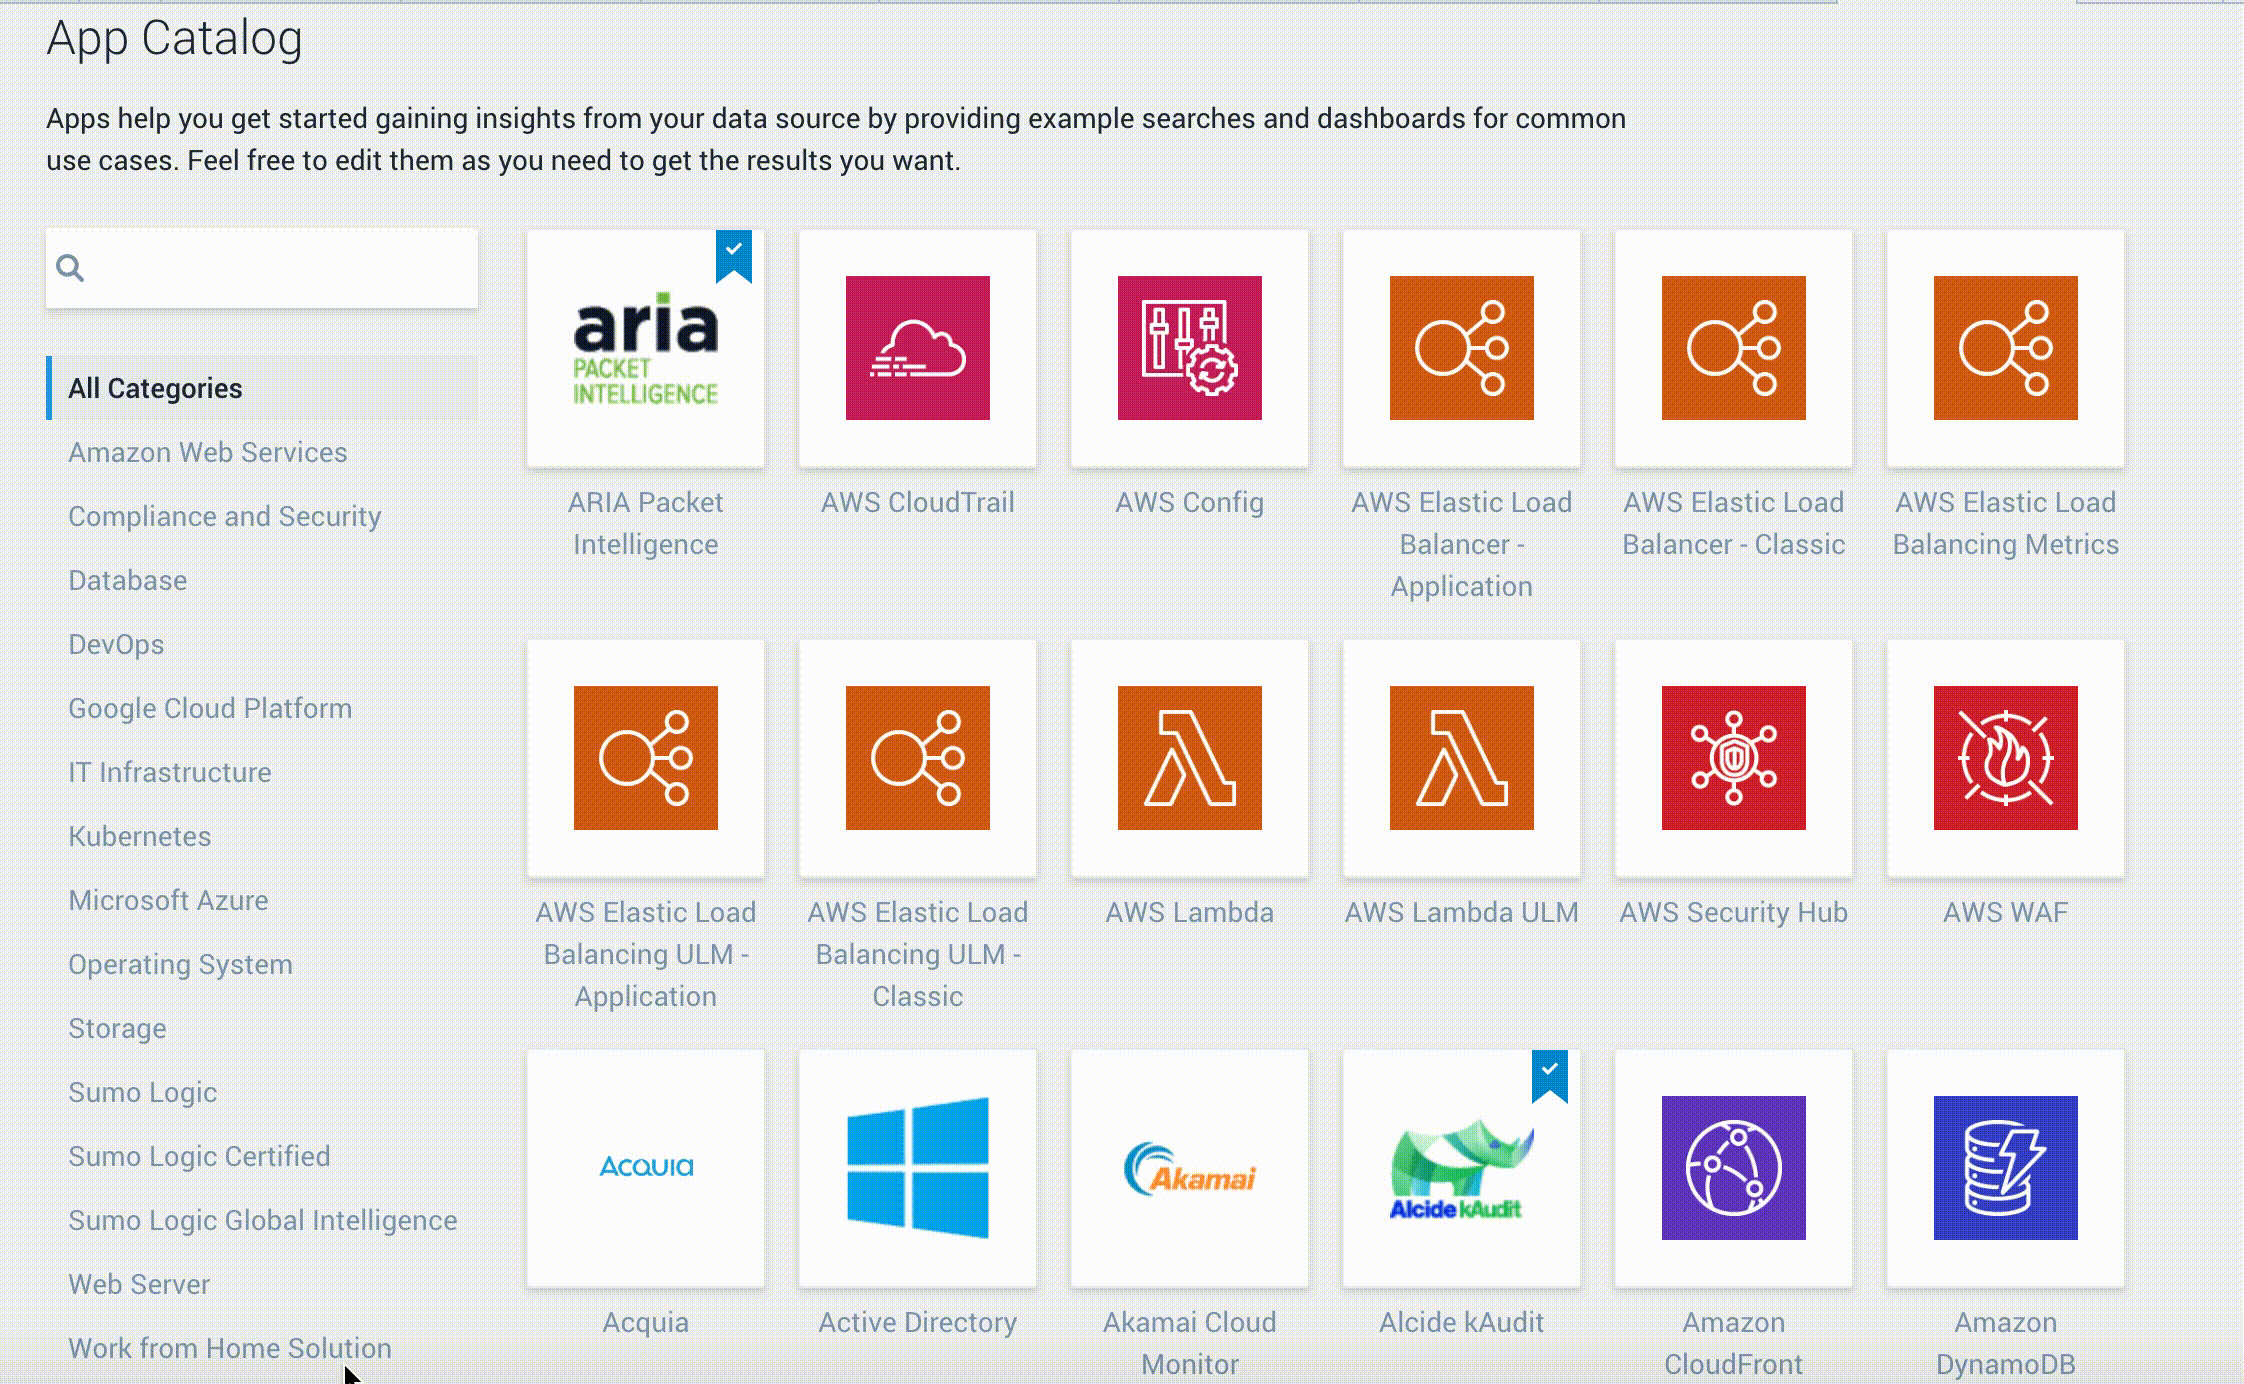Open the AWS CloudTrail app icon
2244x1384 pixels.
[917, 348]
